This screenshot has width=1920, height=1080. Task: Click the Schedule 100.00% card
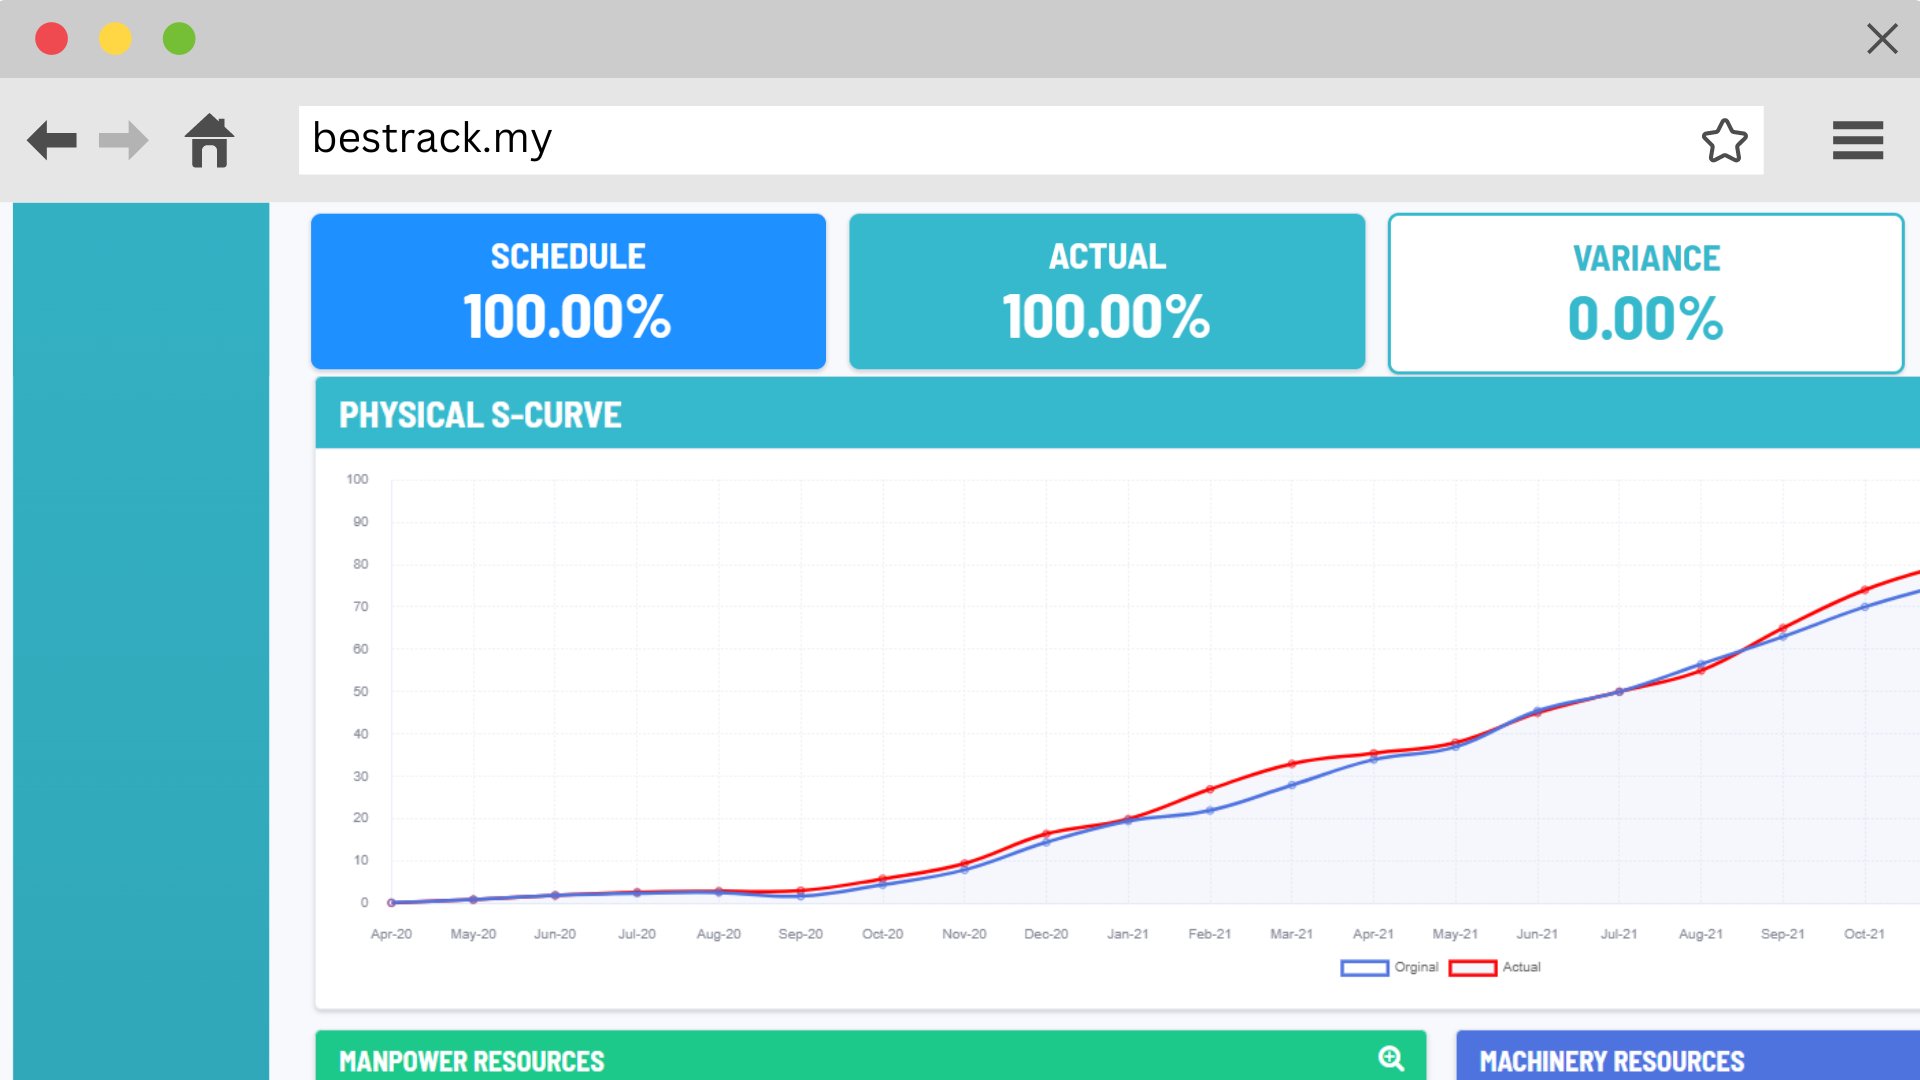(567, 291)
